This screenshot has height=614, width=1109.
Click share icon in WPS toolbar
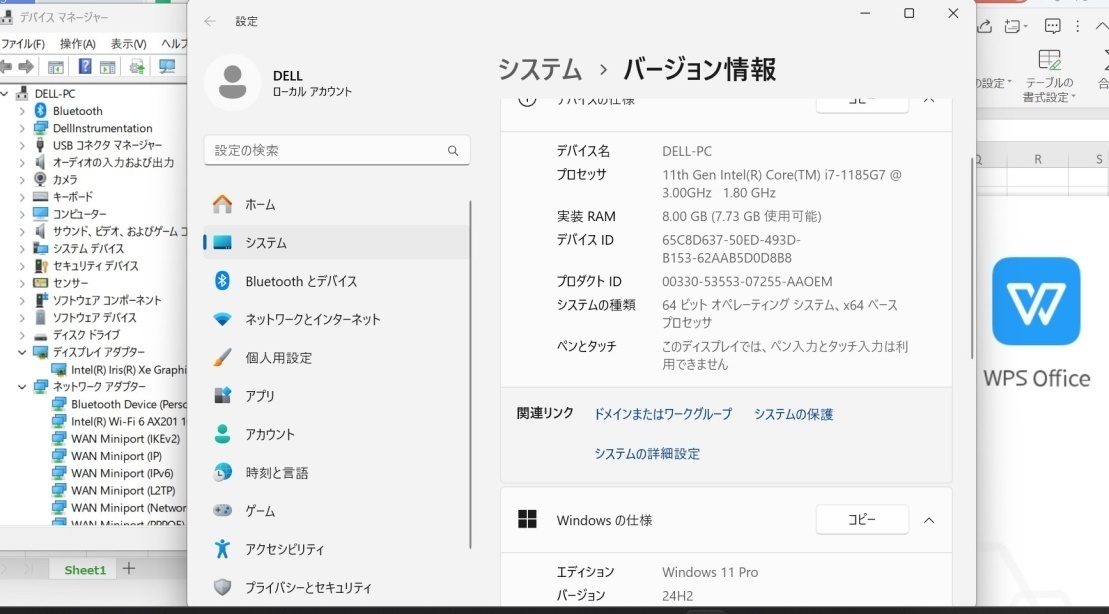984,26
